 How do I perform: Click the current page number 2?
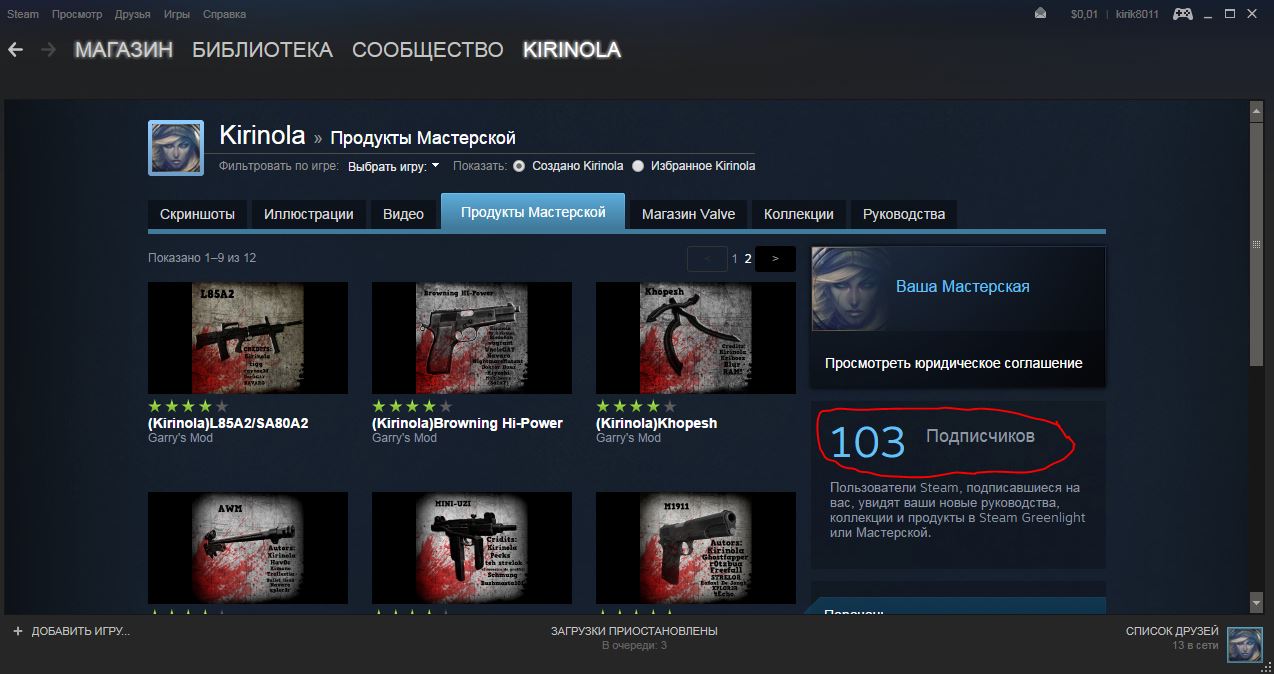click(748, 259)
